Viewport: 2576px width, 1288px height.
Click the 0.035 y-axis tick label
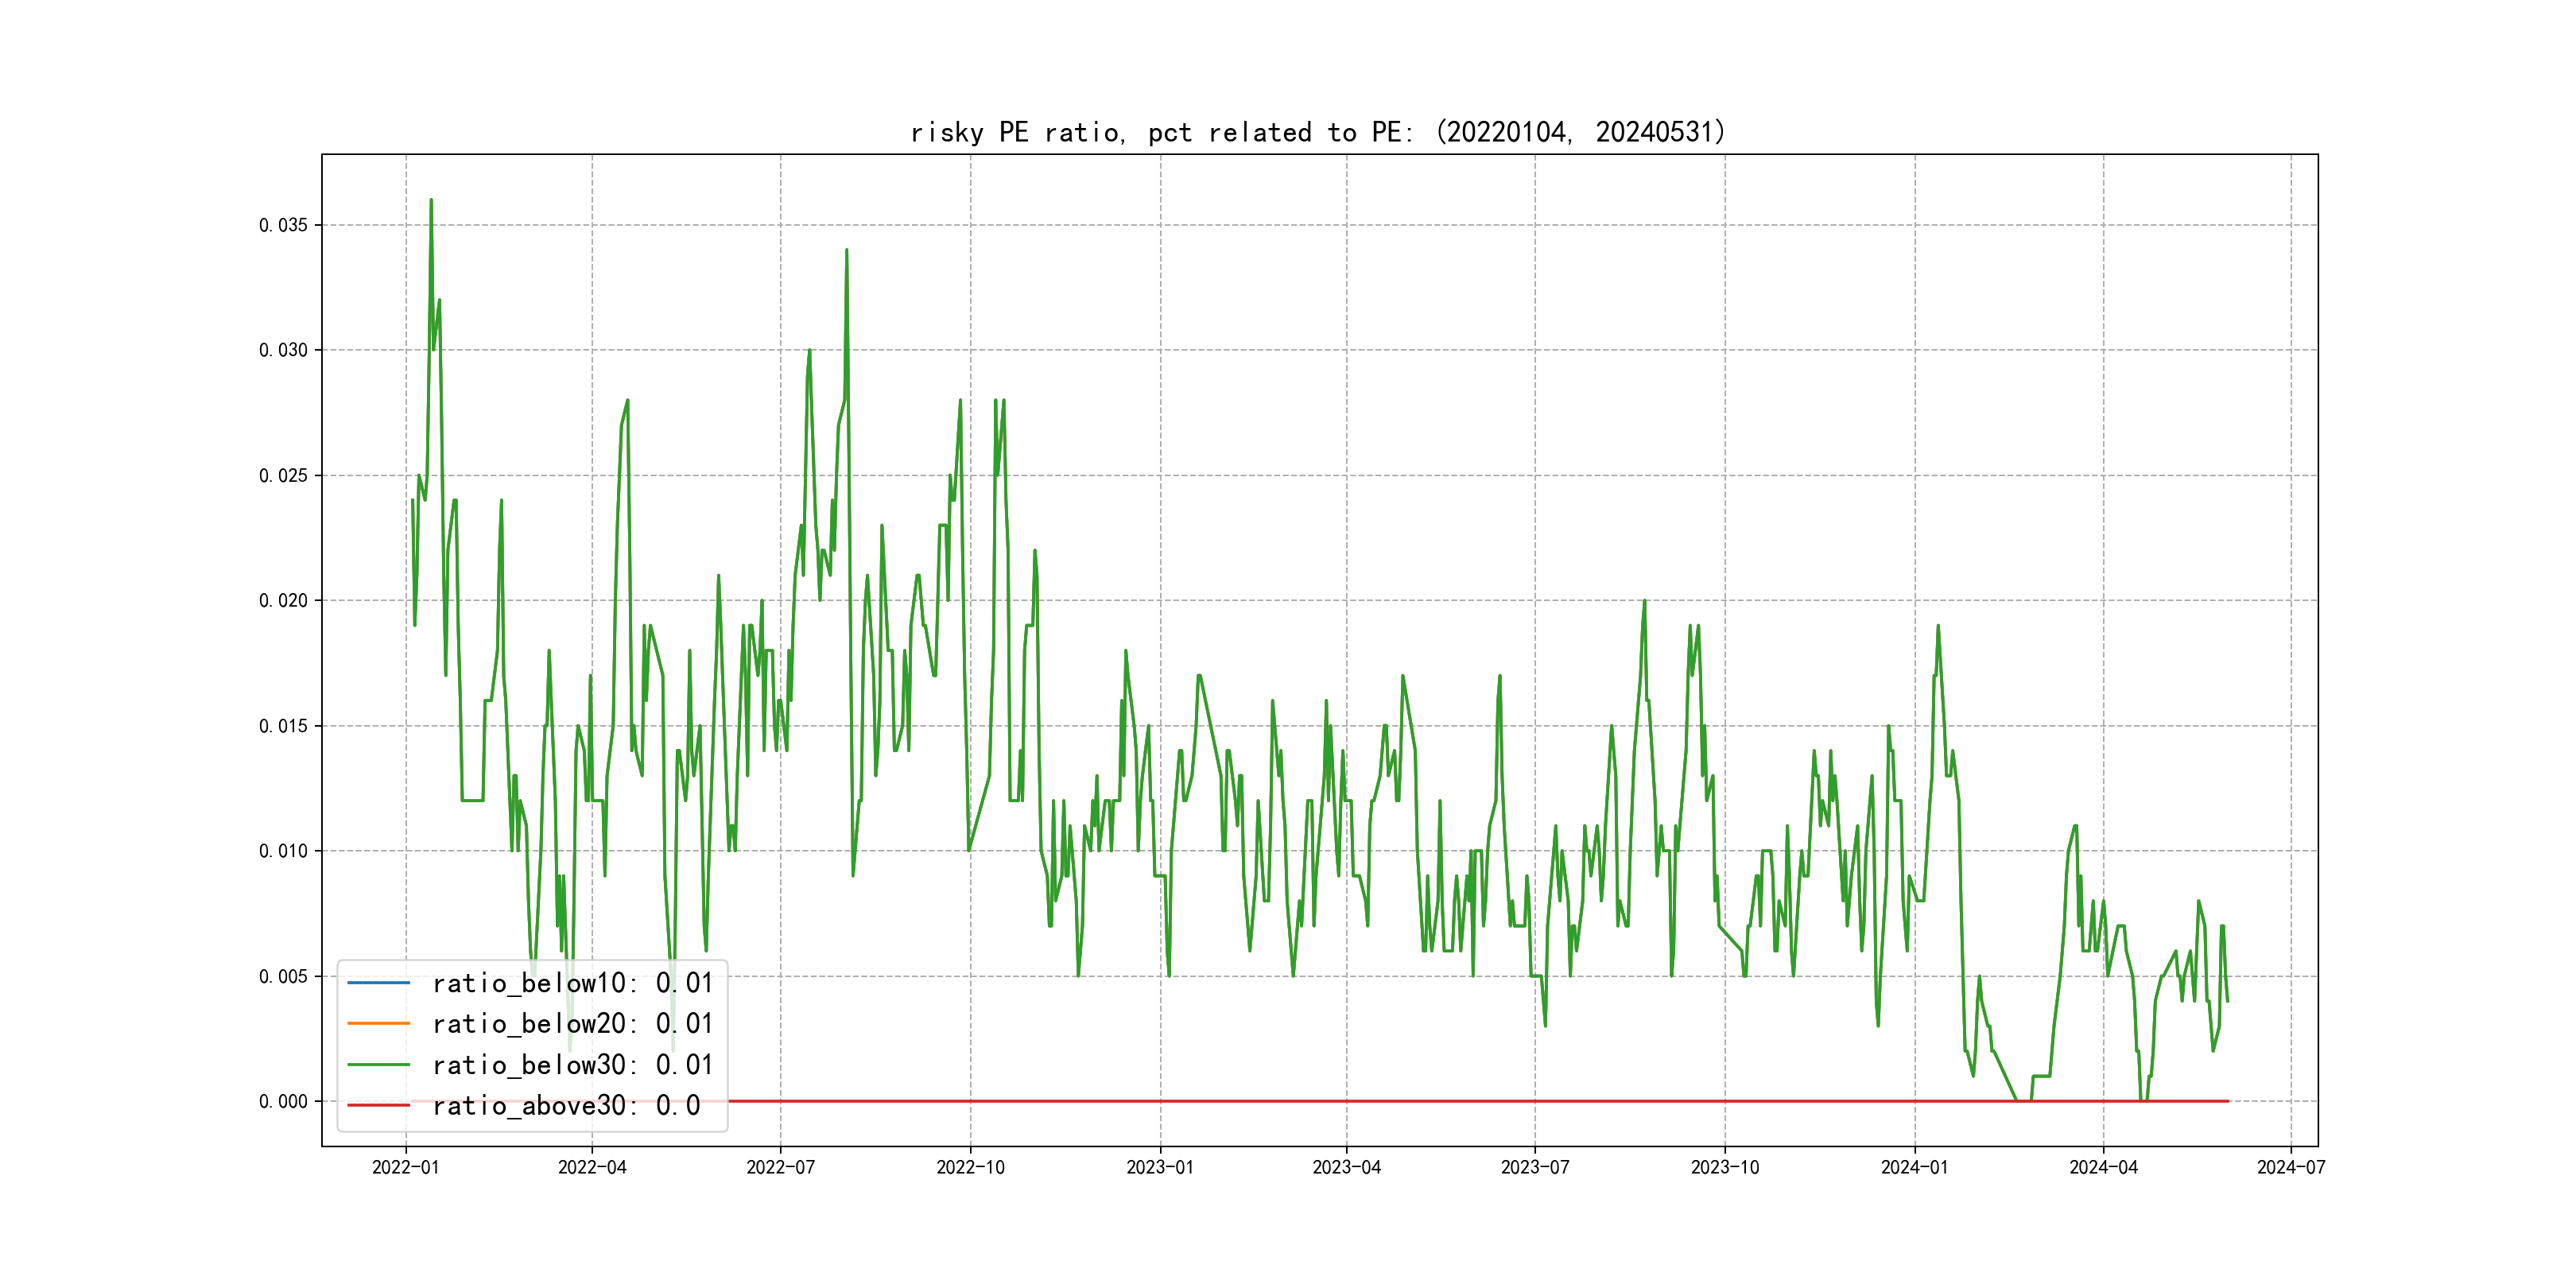(x=283, y=225)
